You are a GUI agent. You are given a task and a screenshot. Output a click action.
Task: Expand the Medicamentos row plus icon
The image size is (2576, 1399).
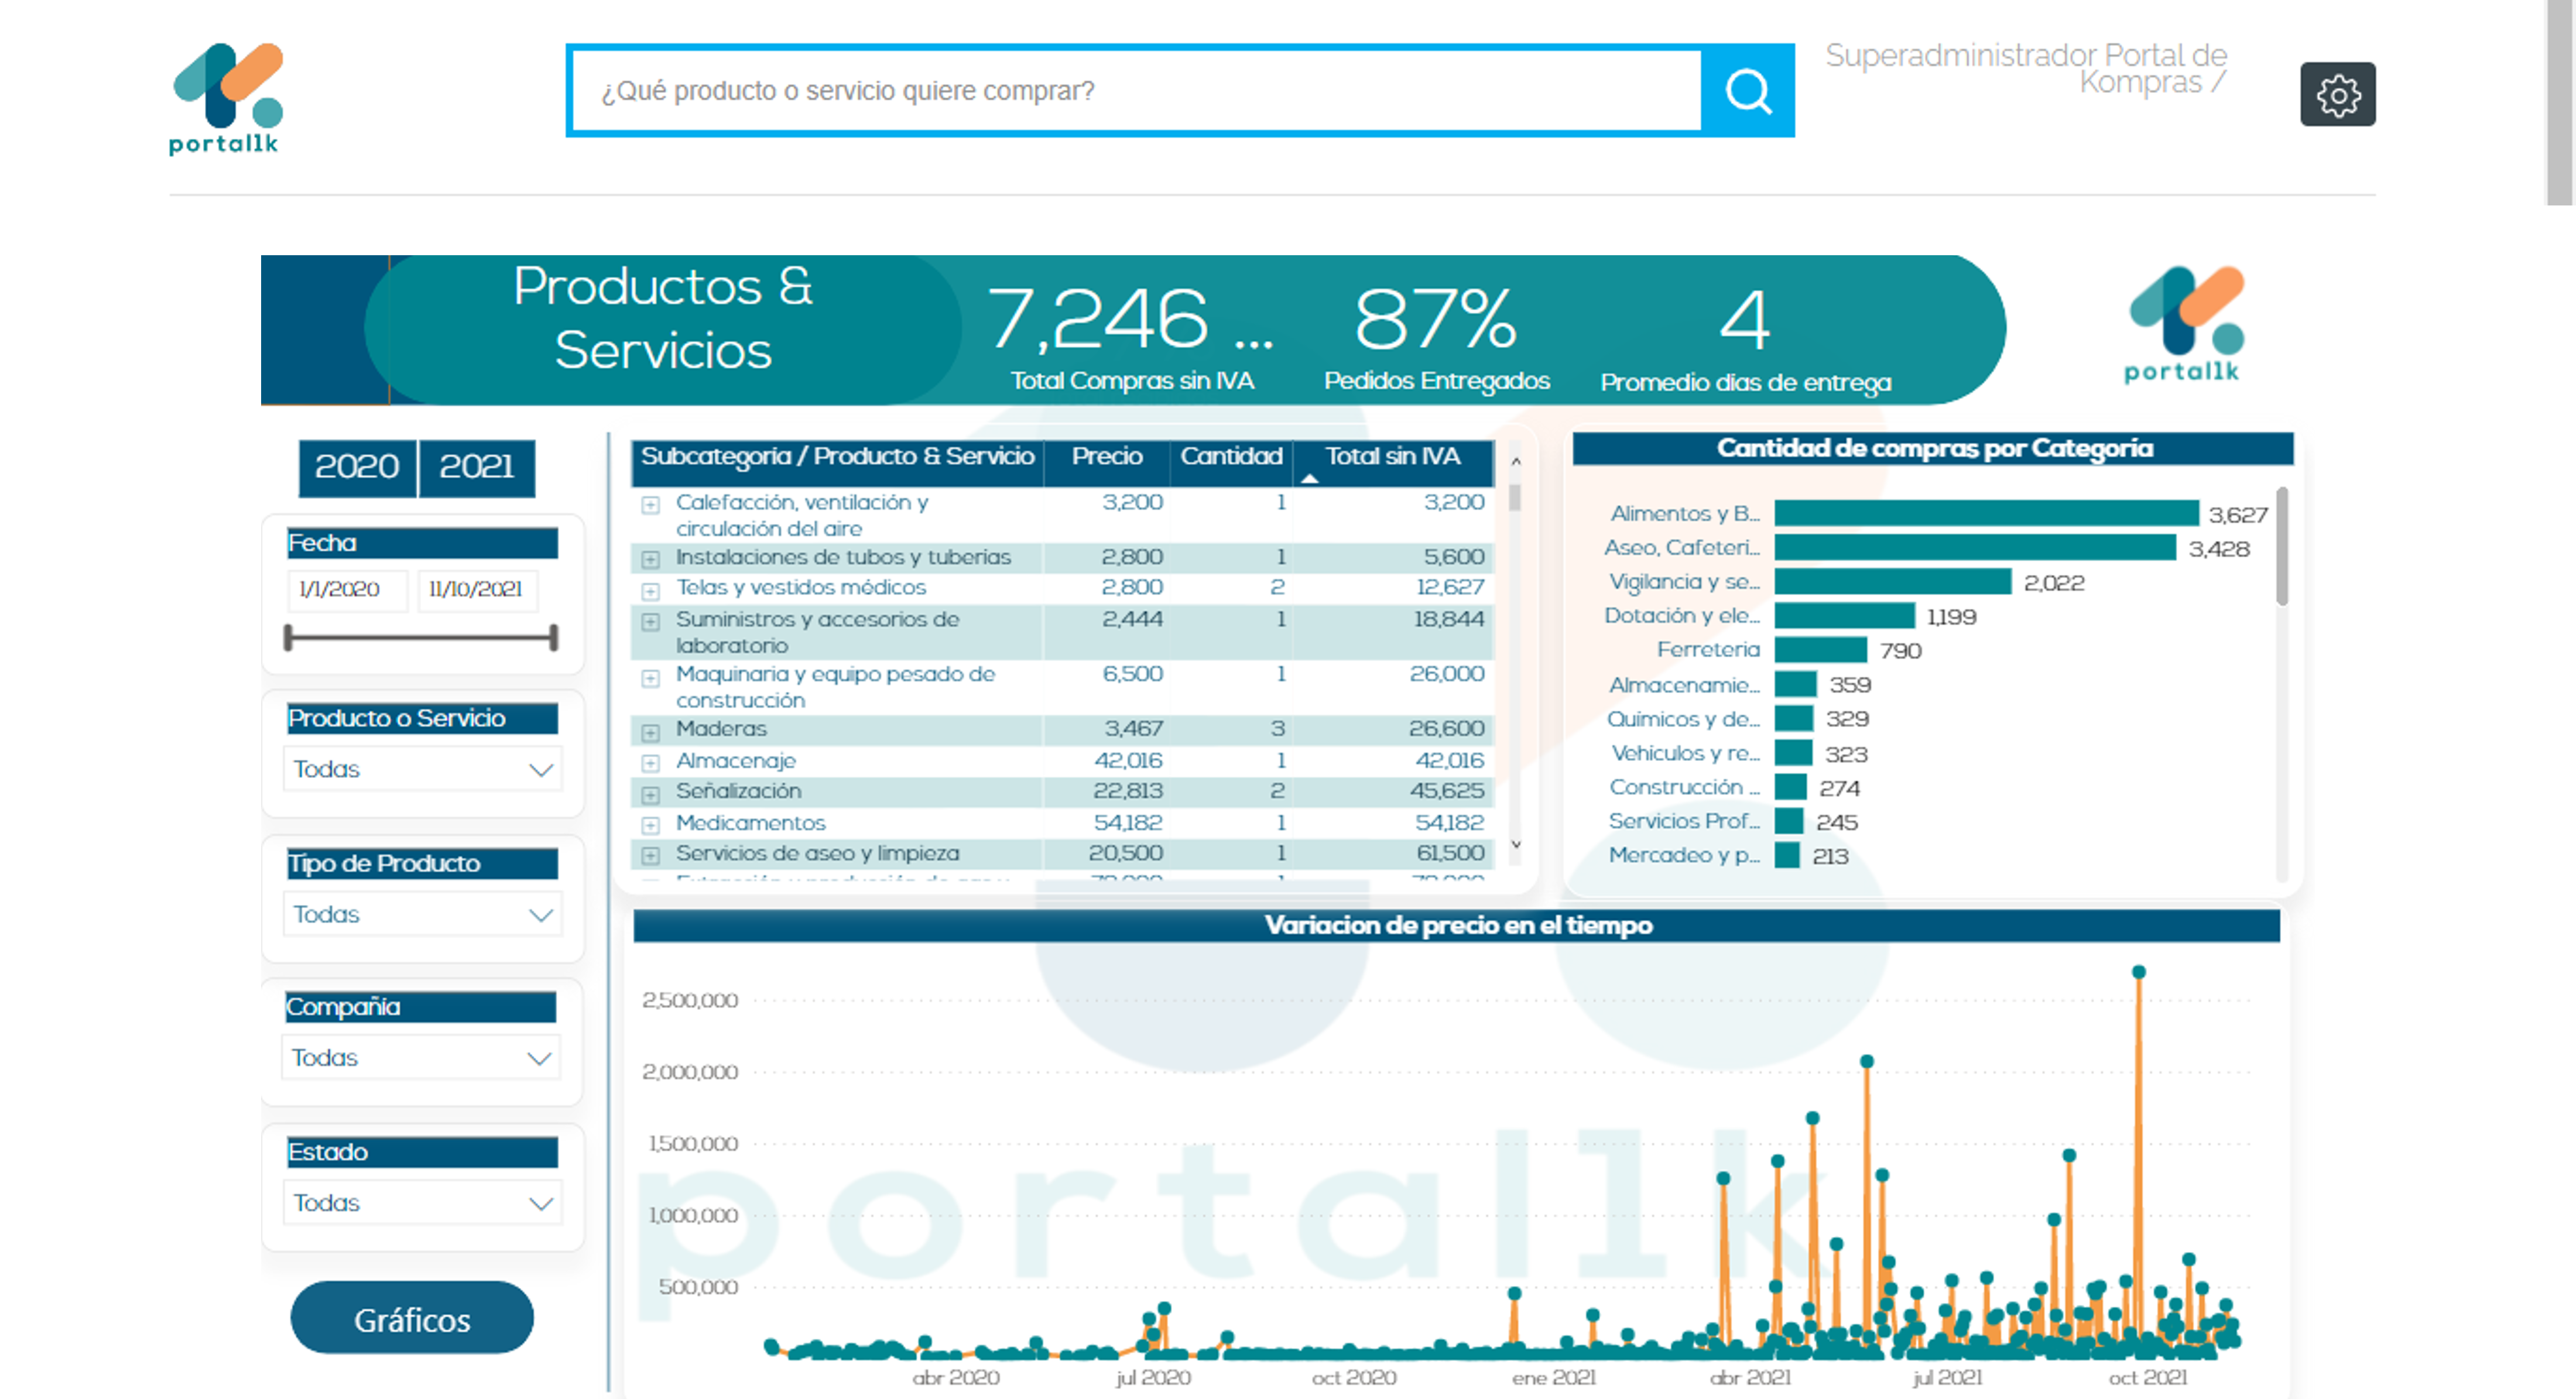[x=650, y=825]
